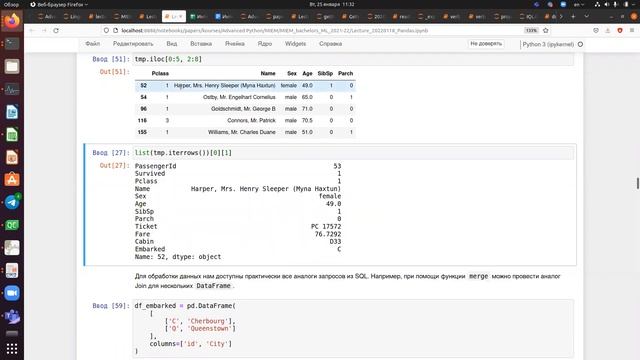Switch to the active white browser tab

tap(174, 16)
